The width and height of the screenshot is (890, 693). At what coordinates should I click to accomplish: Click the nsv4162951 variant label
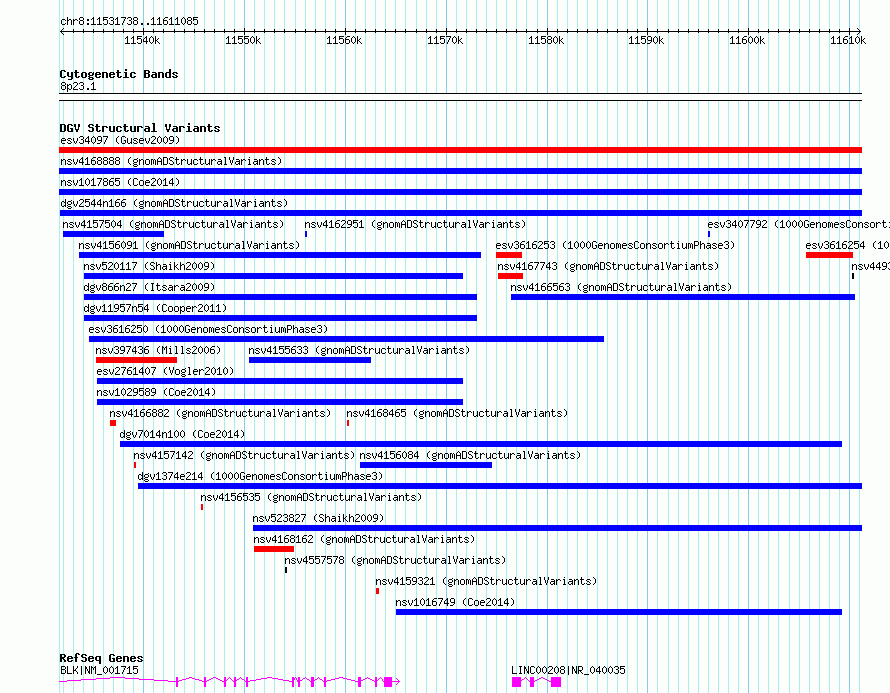pyautogui.click(x=415, y=224)
